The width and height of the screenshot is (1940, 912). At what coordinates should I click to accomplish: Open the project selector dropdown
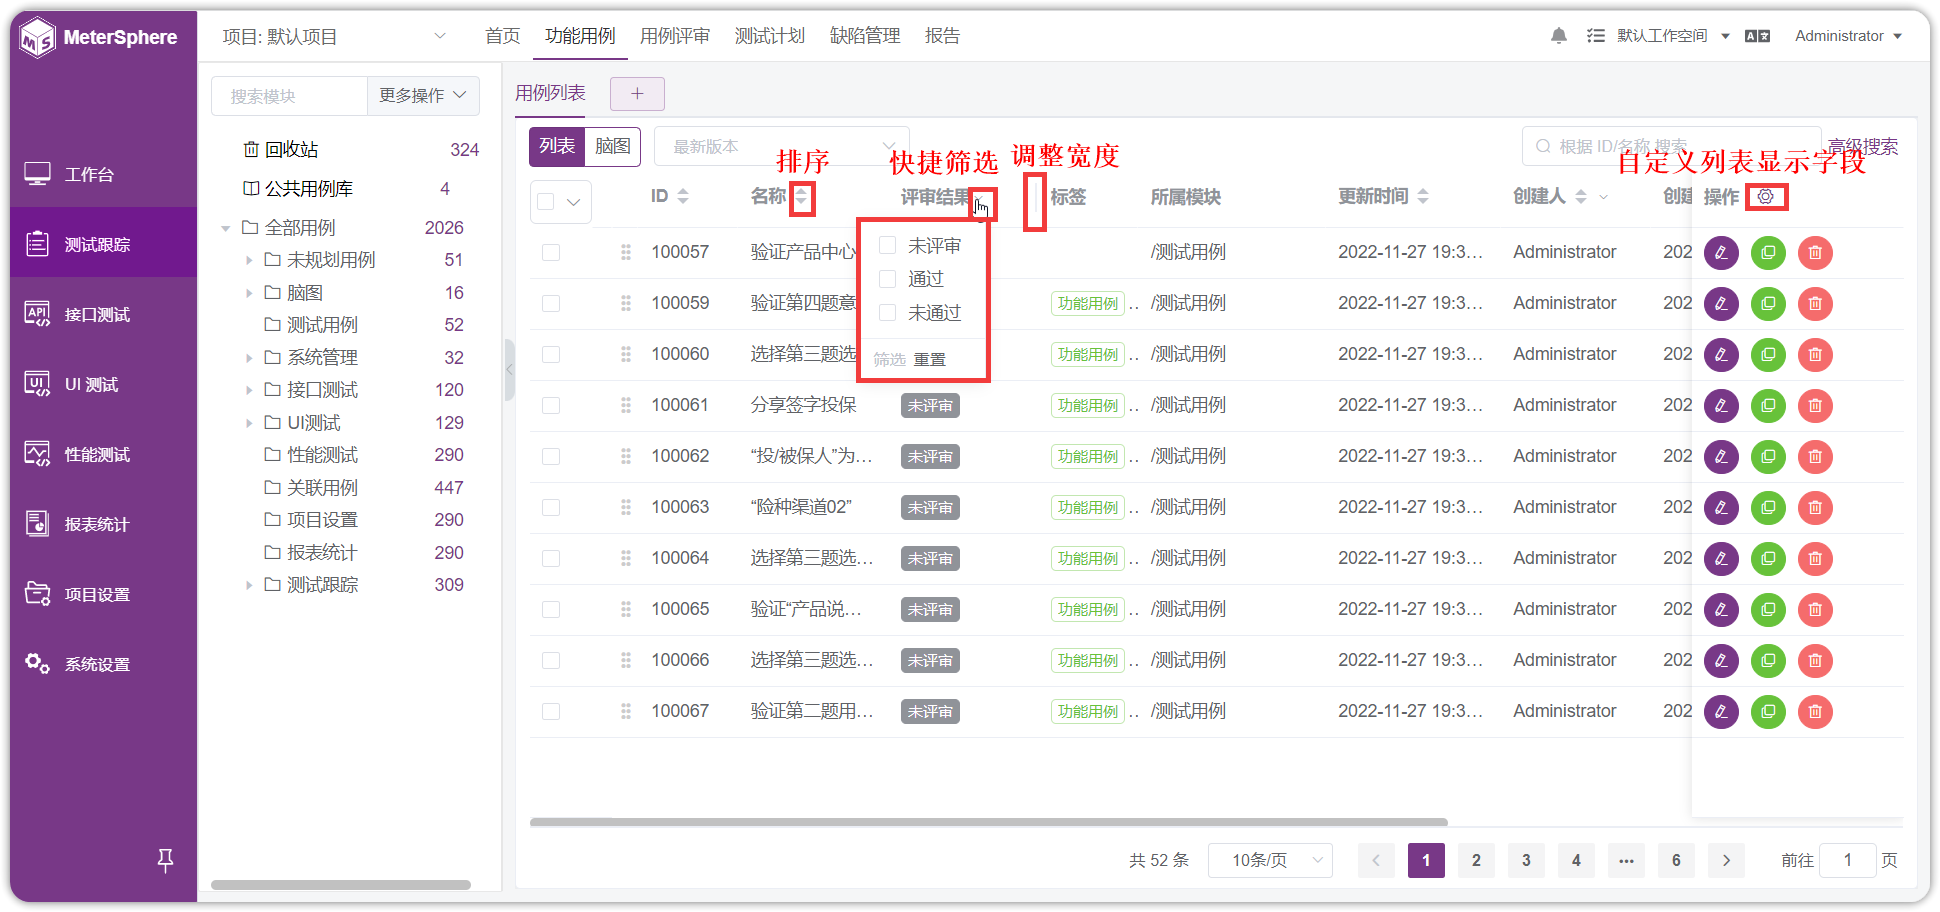[334, 37]
